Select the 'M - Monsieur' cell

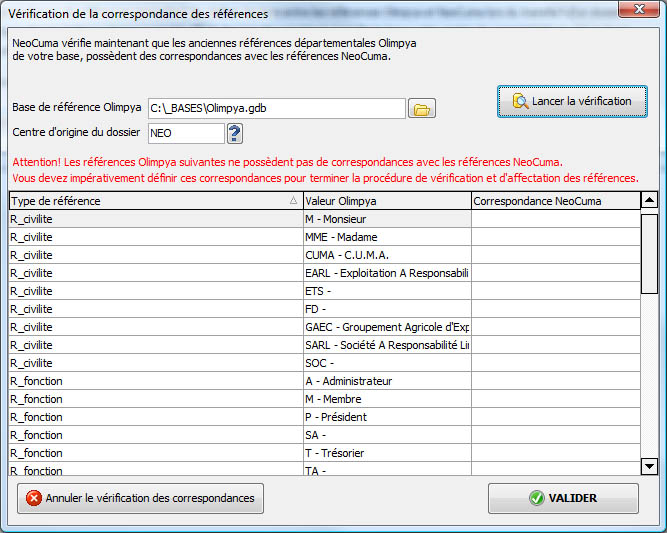tap(387, 219)
